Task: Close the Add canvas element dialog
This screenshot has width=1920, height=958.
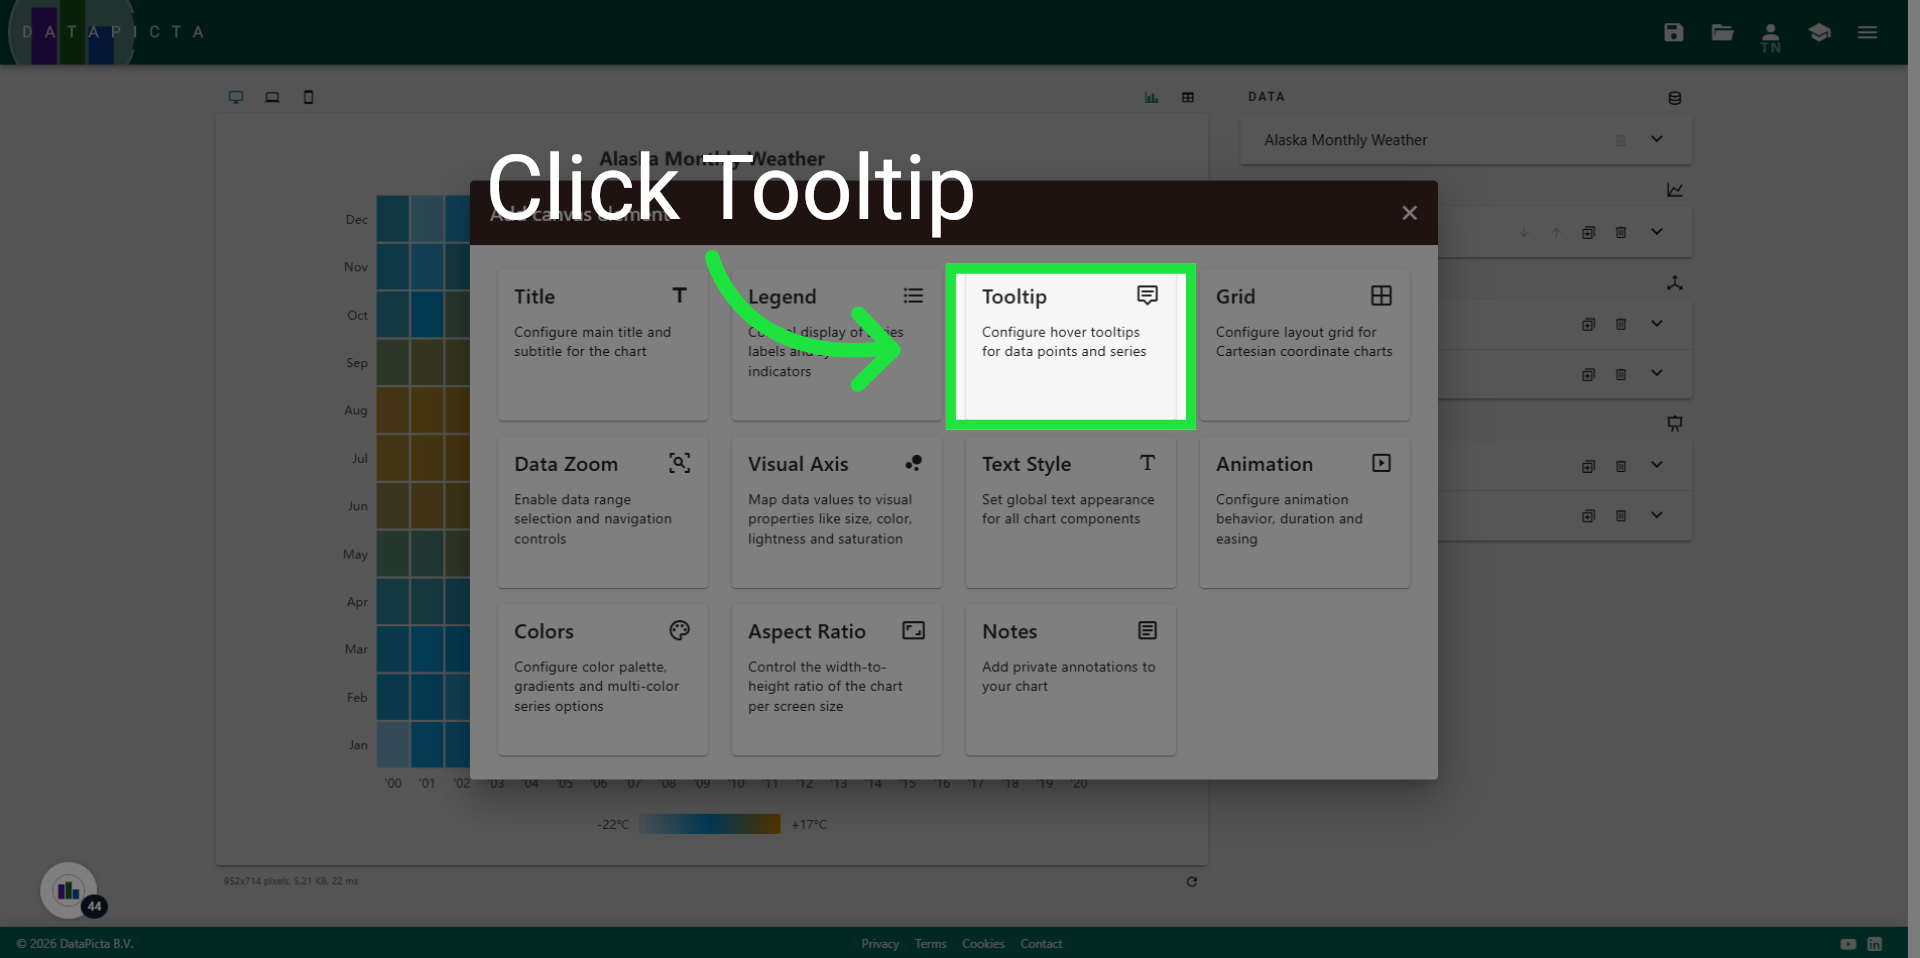Action: click(1409, 213)
